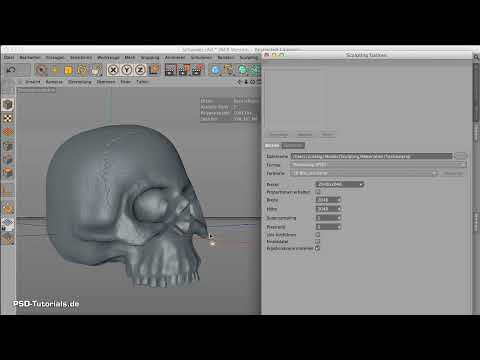480x360 pixels.
Task: Click the Pixelrand value field
Action: coord(326,227)
